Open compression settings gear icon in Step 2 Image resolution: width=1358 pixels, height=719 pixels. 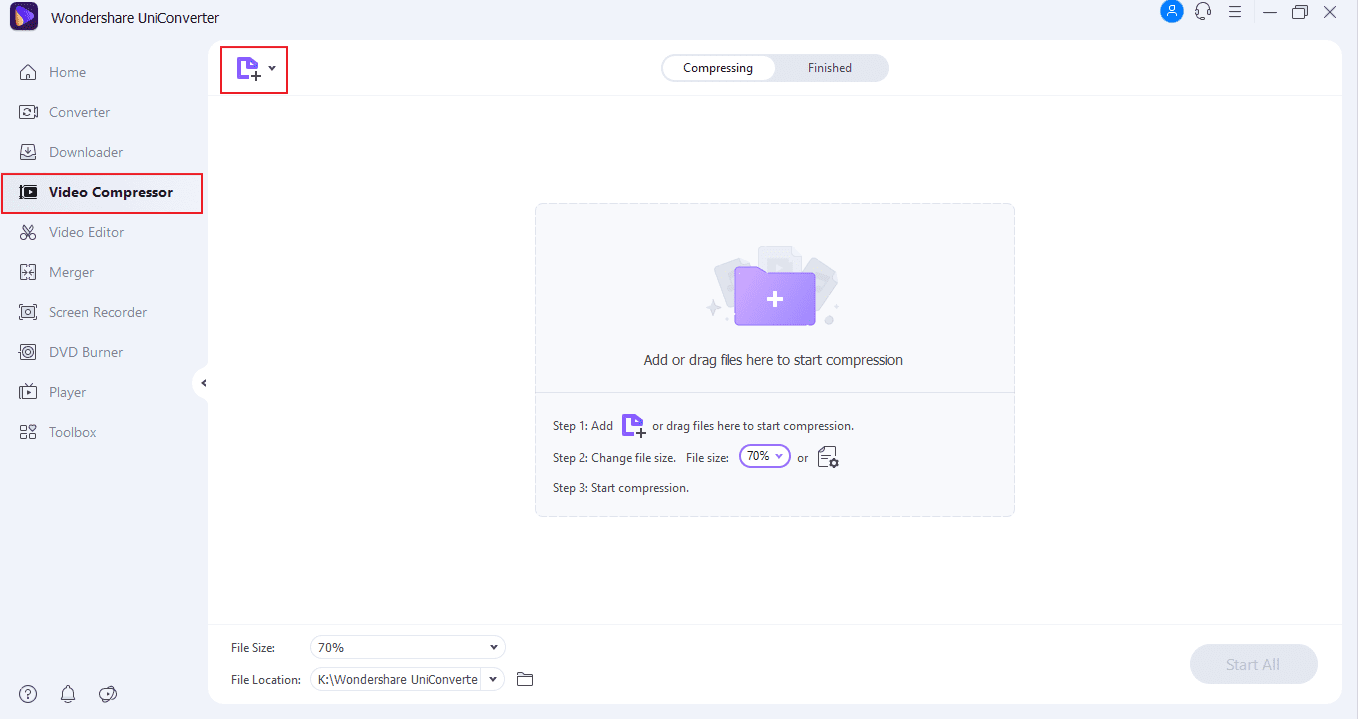tap(828, 457)
